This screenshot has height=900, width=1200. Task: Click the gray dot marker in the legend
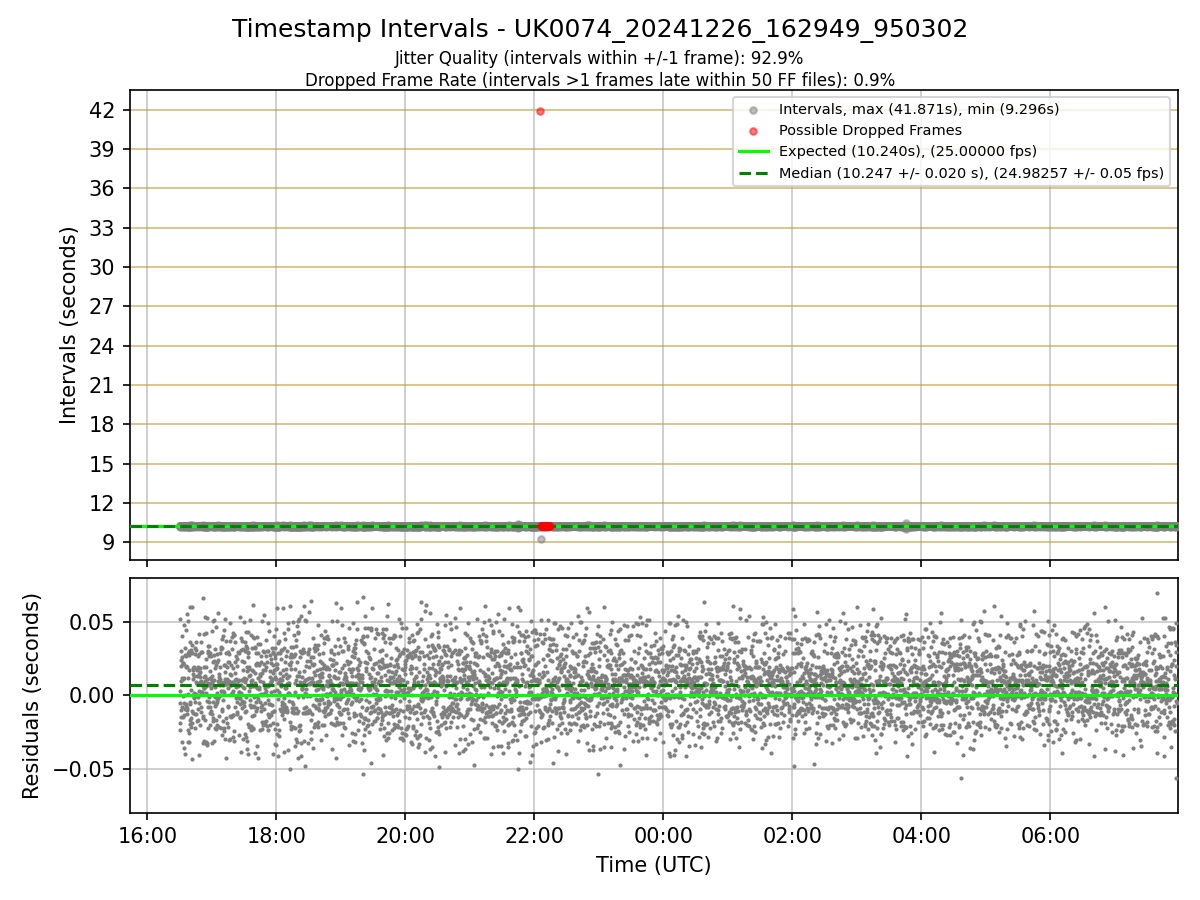pyautogui.click(x=754, y=109)
